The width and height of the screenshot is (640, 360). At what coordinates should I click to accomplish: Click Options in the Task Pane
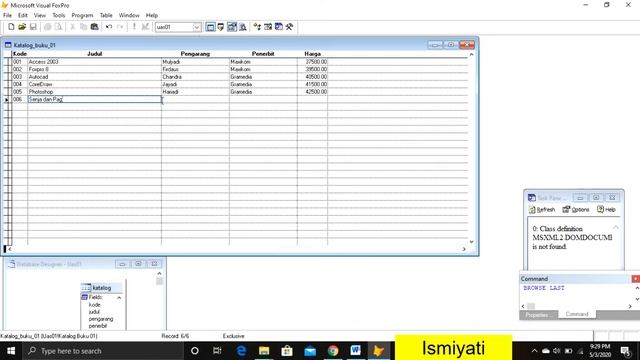[x=576, y=210]
